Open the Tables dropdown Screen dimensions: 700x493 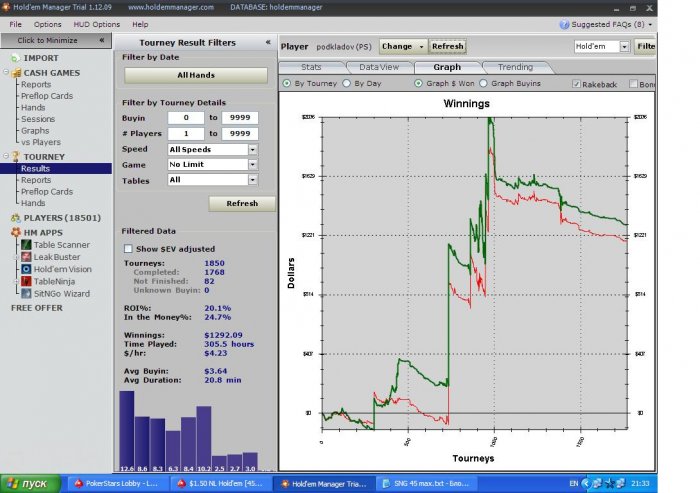253,180
